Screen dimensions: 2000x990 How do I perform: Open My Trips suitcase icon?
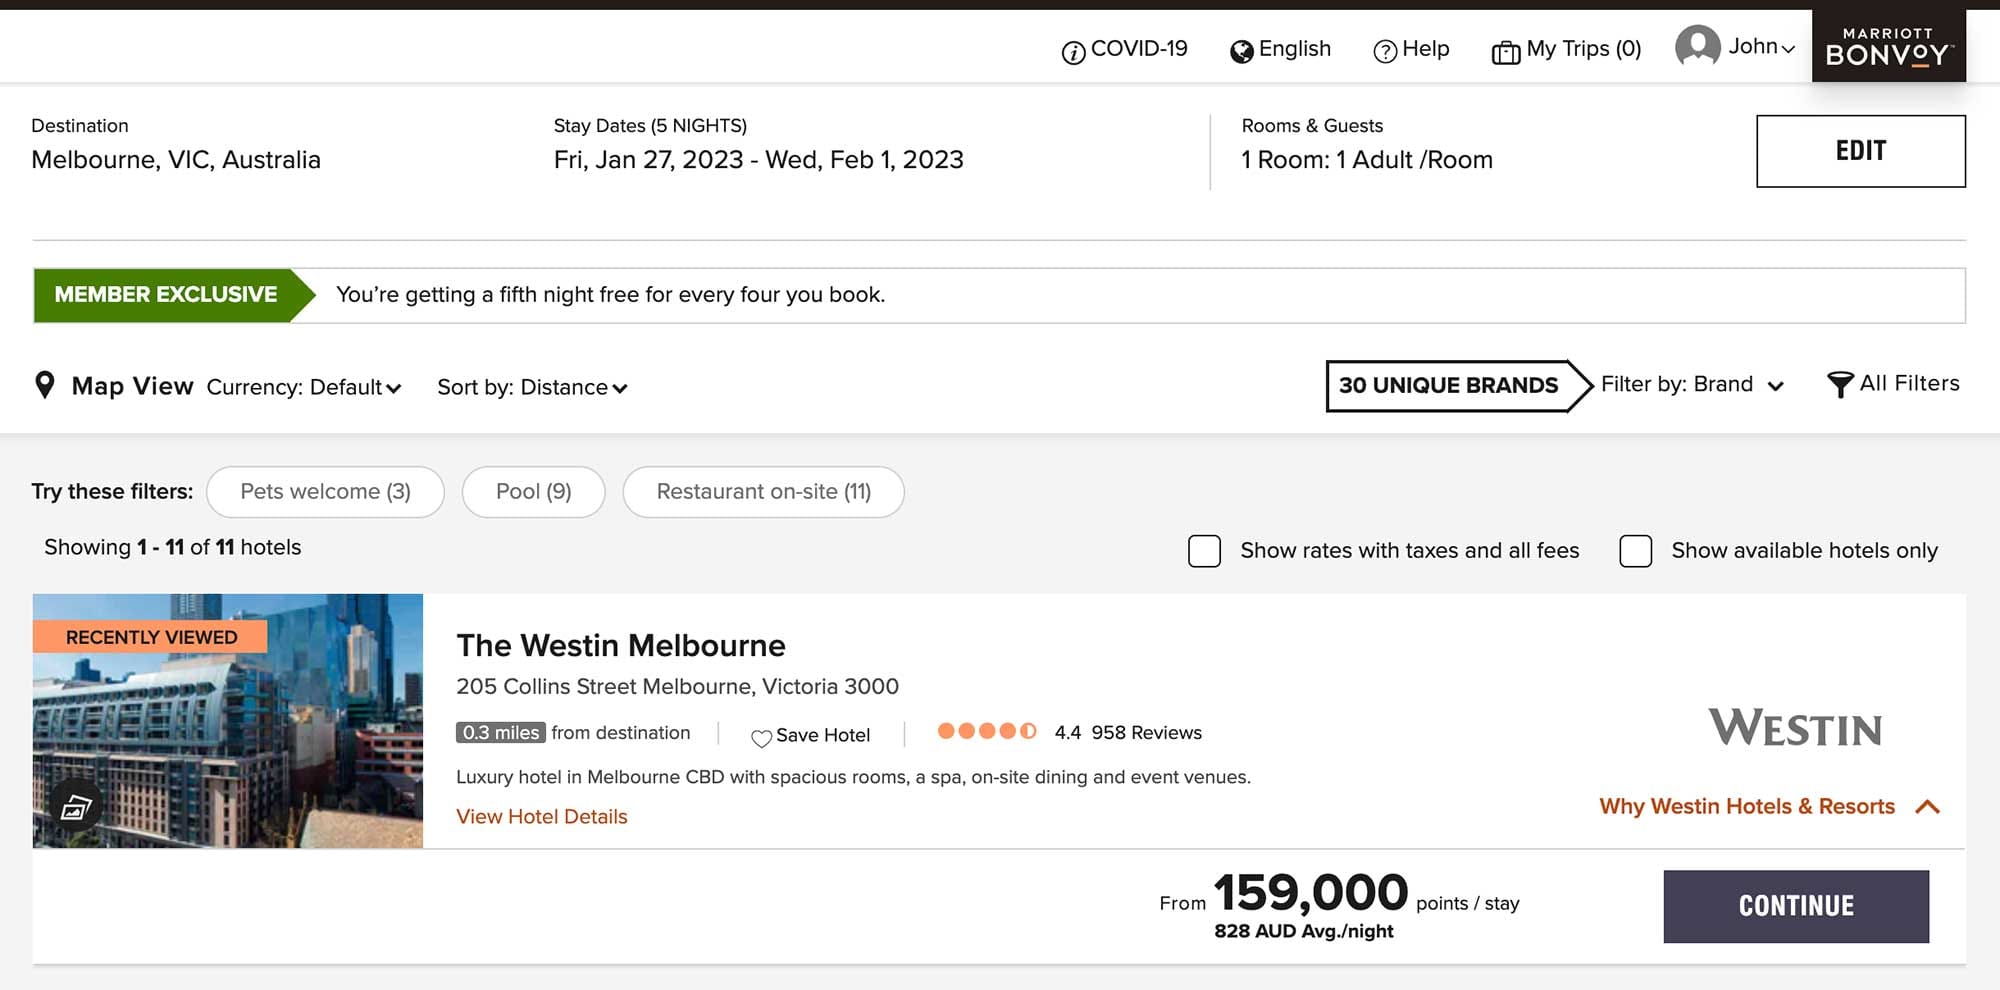tap(1505, 49)
